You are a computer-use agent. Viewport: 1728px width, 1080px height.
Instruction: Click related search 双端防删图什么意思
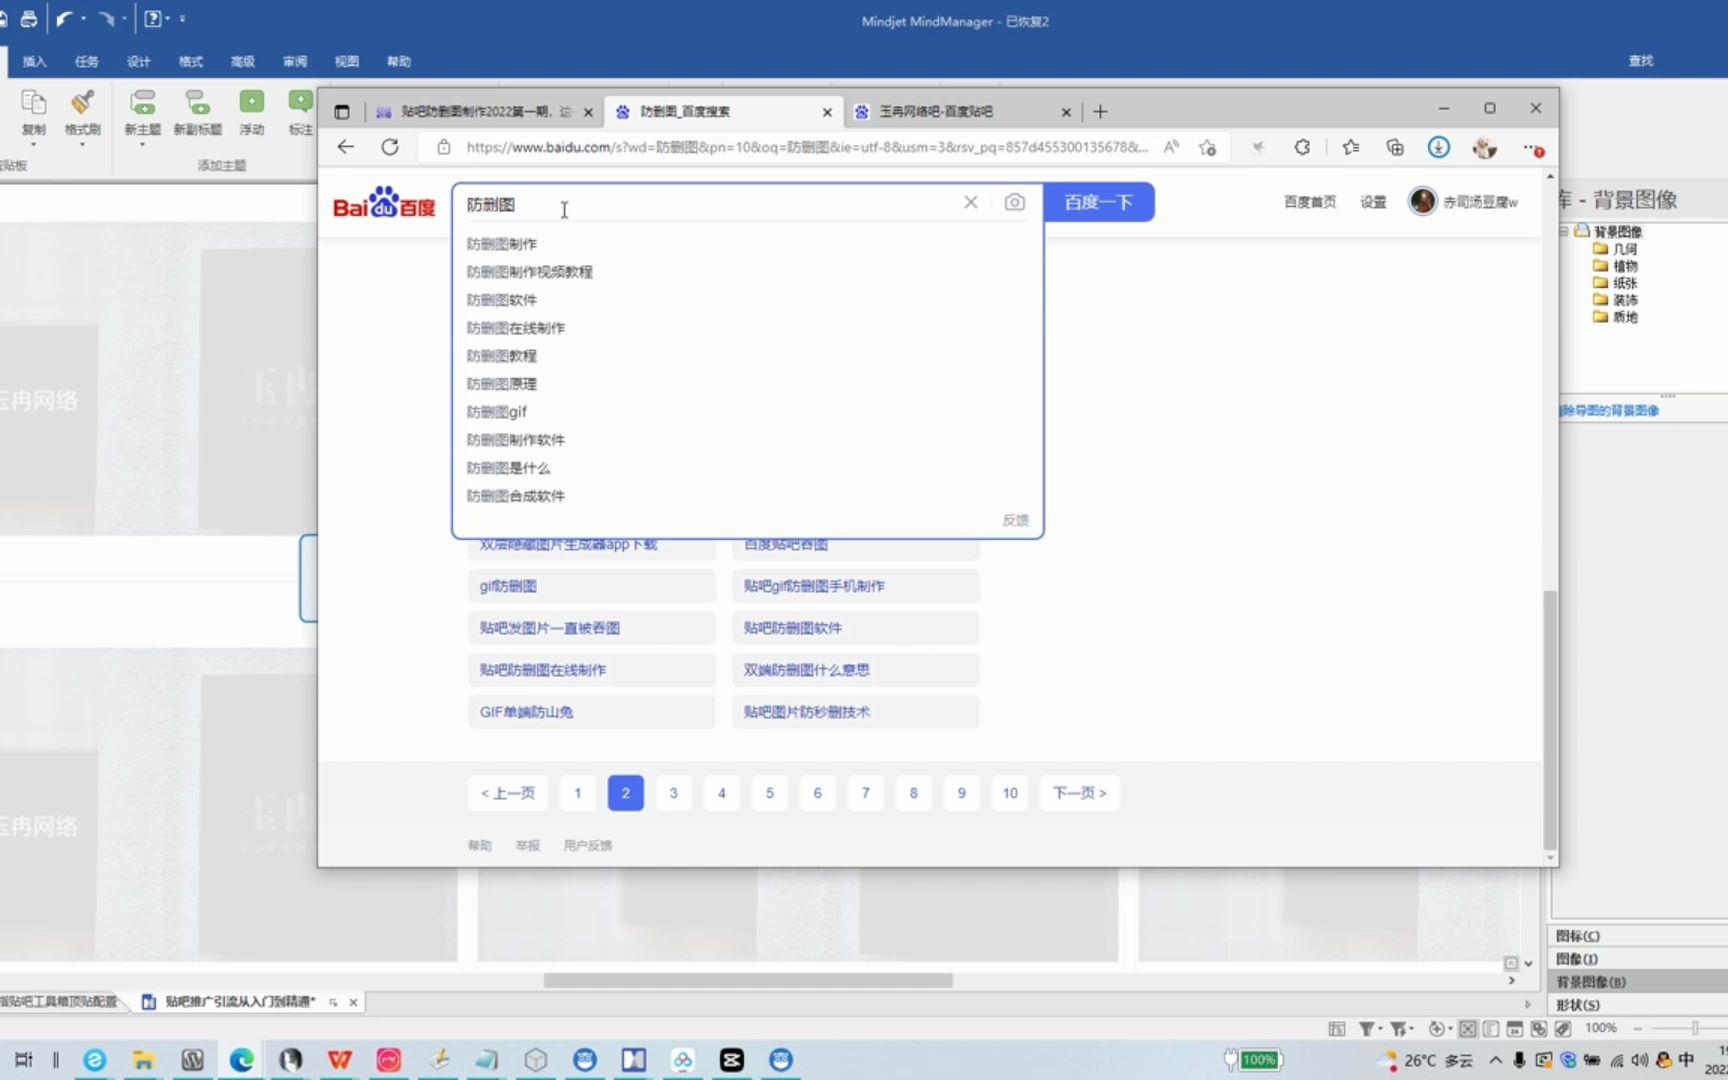(856, 670)
